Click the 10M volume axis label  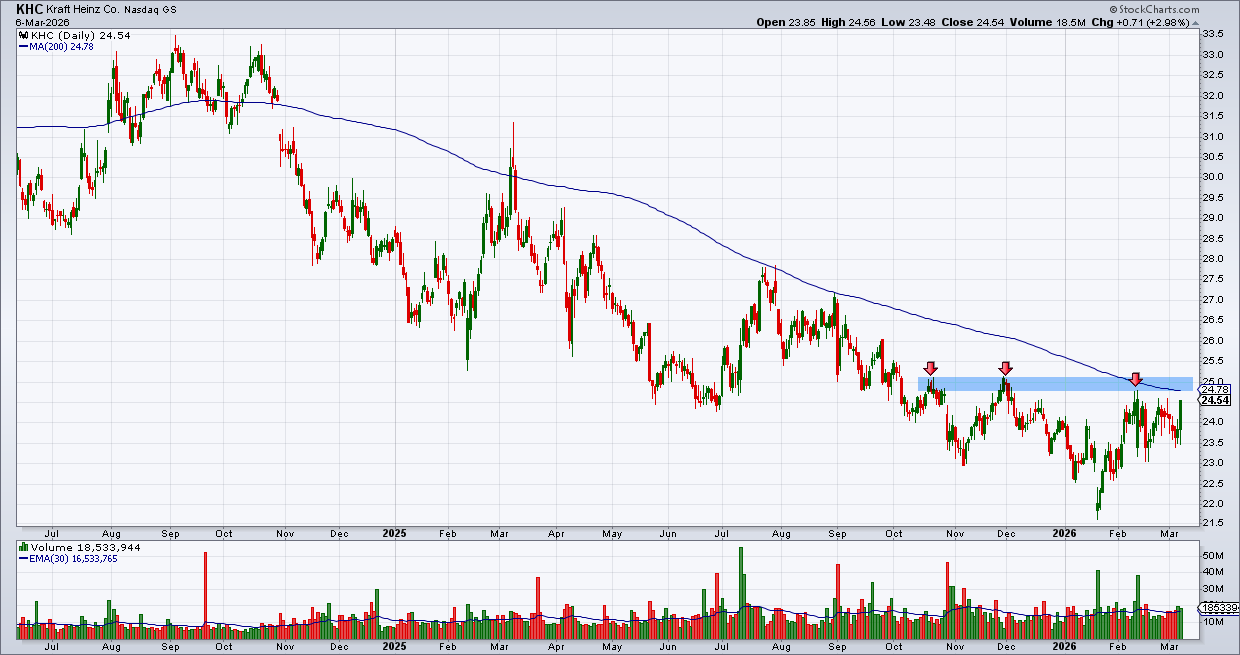coord(1211,621)
